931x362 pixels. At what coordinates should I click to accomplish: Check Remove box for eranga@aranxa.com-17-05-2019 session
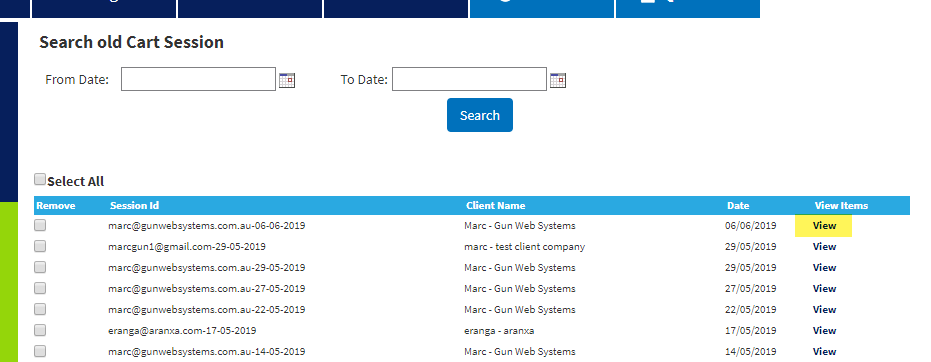40,330
